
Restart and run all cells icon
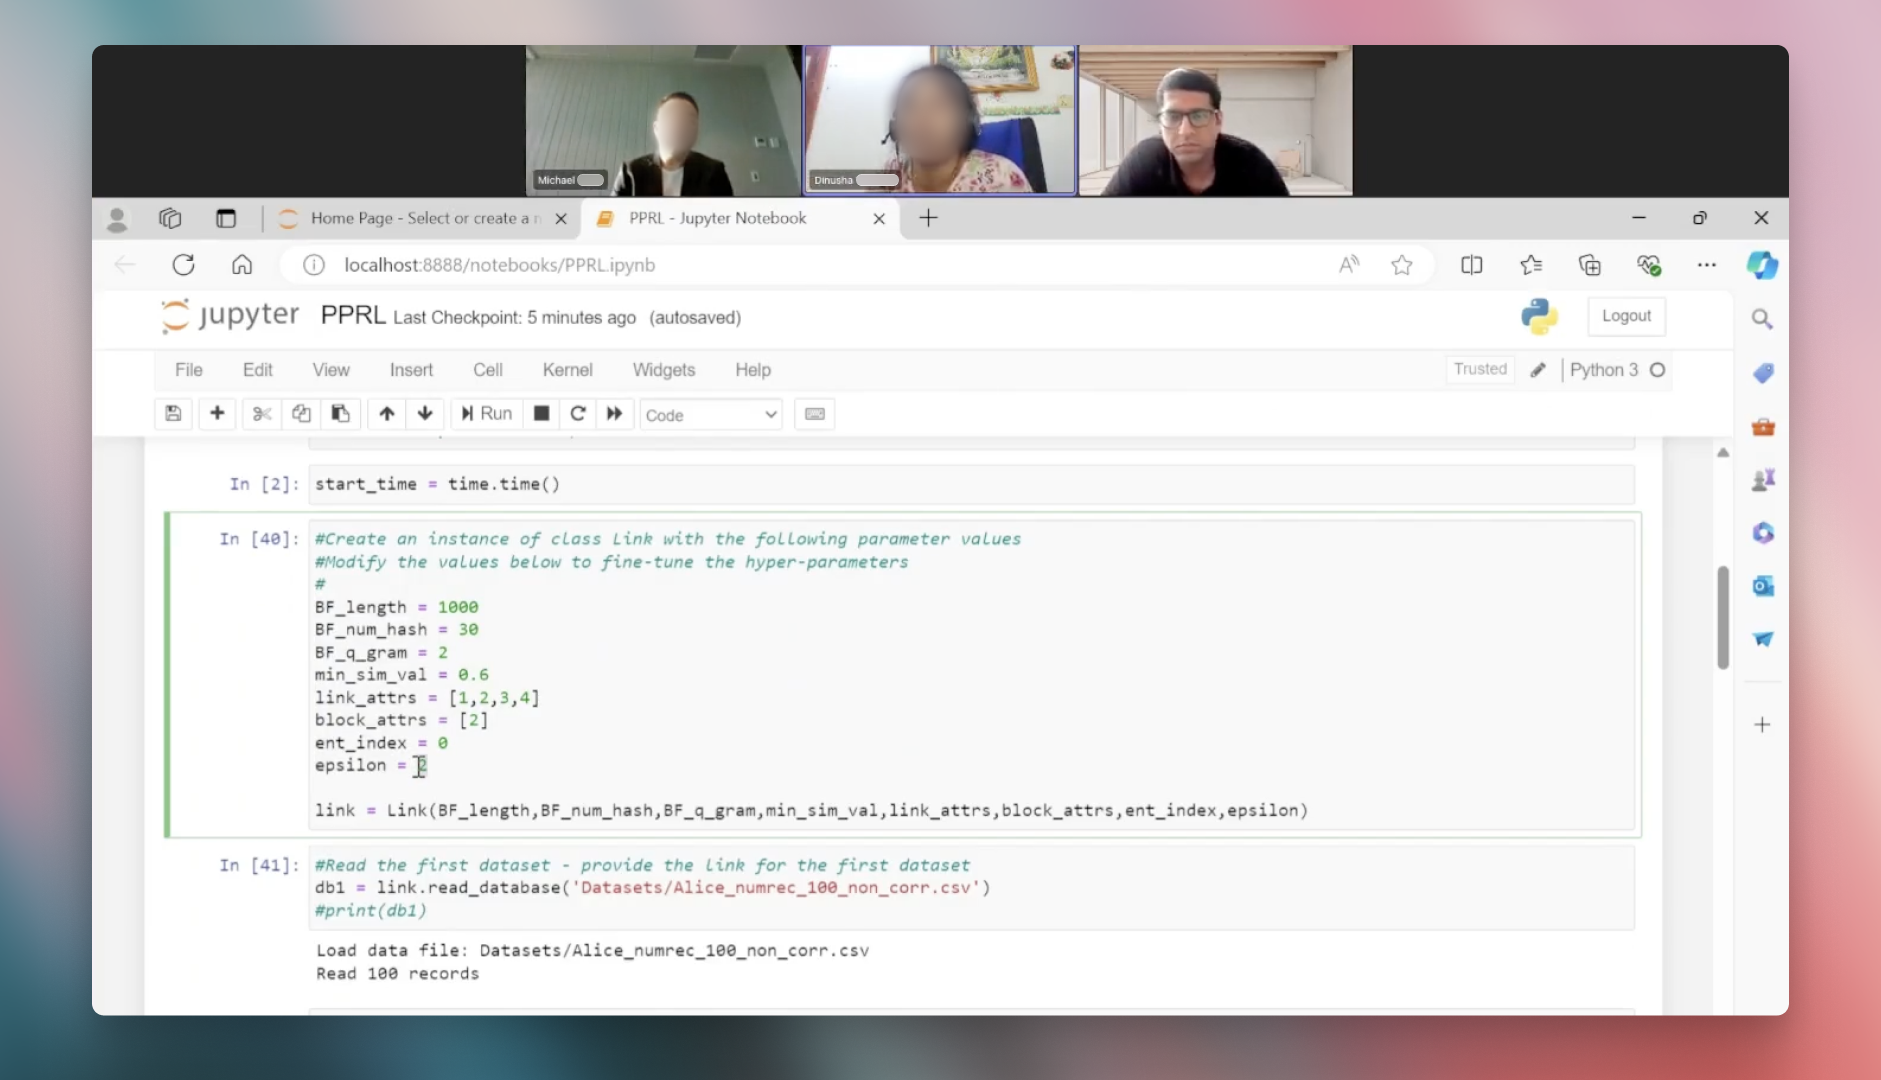point(615,414)
